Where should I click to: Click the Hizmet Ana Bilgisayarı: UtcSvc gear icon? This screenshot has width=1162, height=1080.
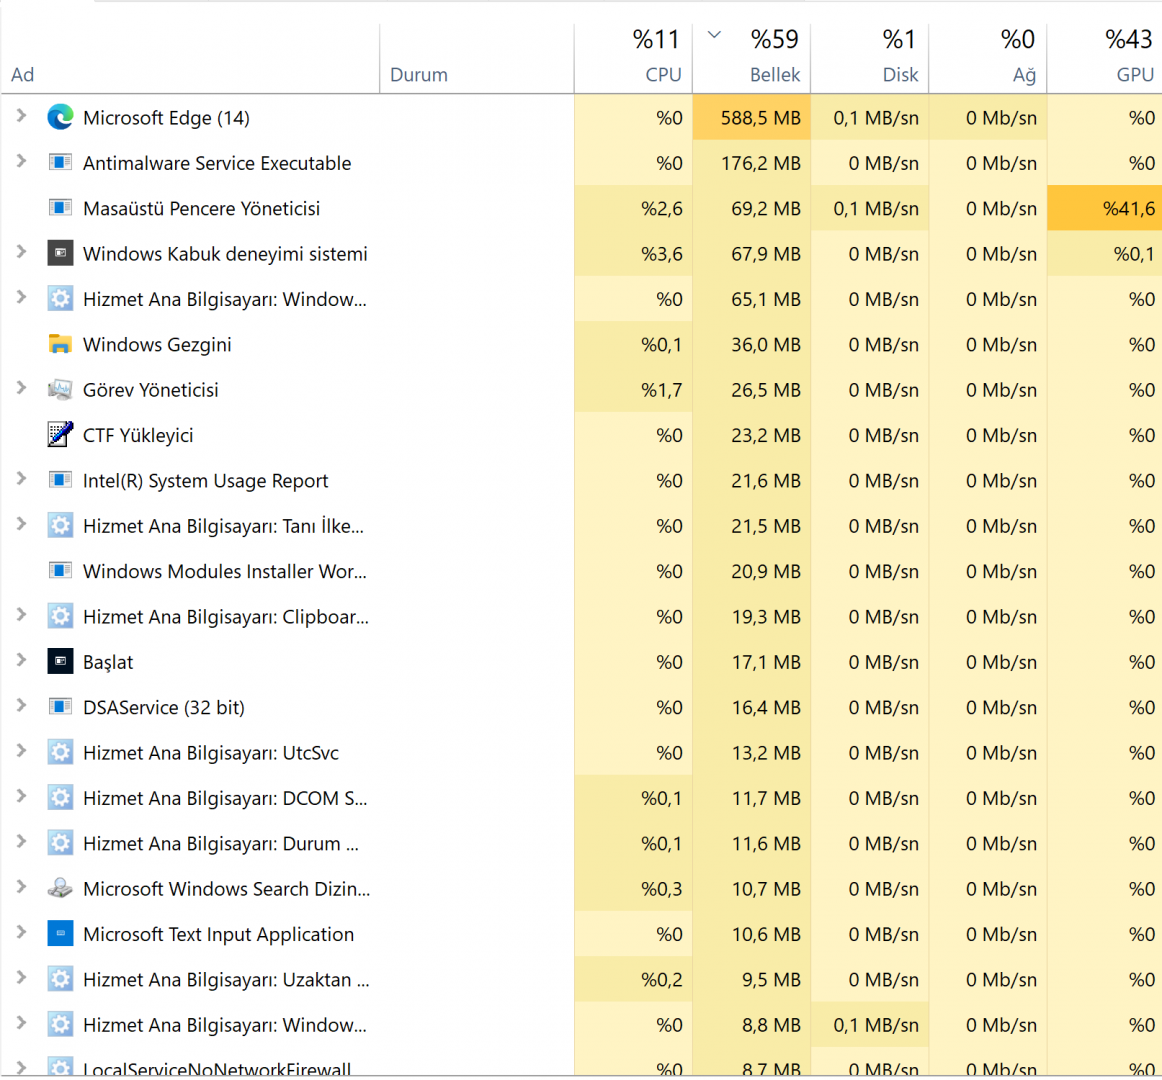click(x=60, y=753)
